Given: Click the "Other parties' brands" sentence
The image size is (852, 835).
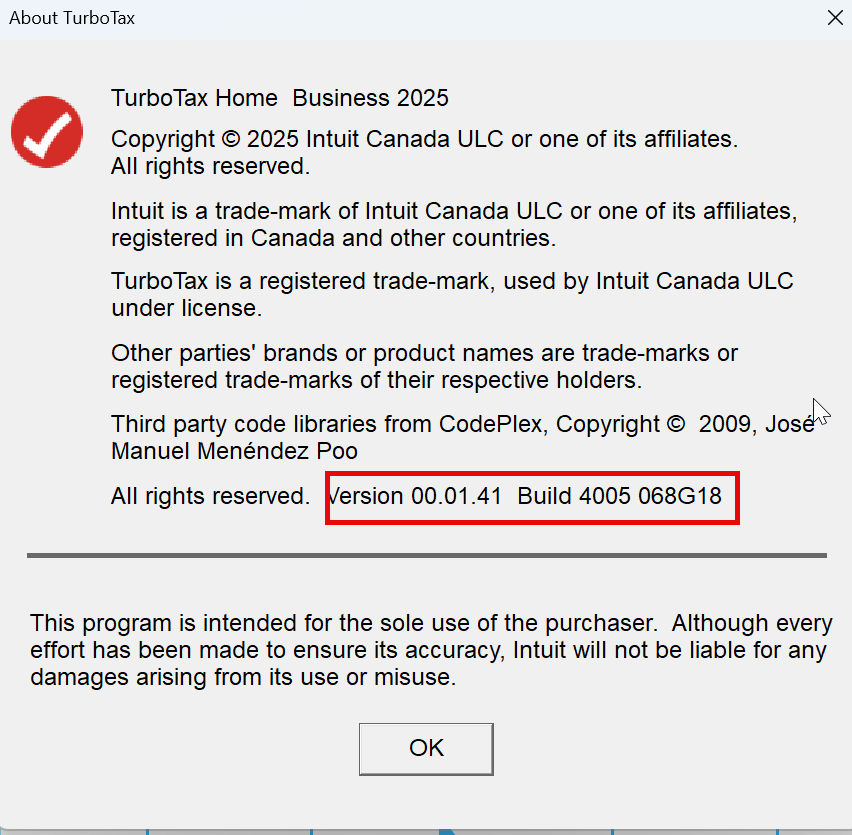Looking at the screenshot, I should click(425, 353).
